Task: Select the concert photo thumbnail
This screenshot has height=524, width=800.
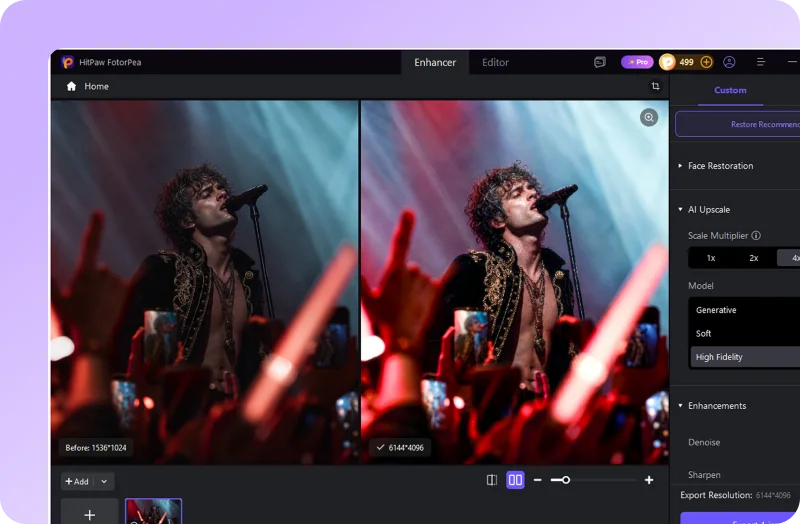Action: (154, 512)
